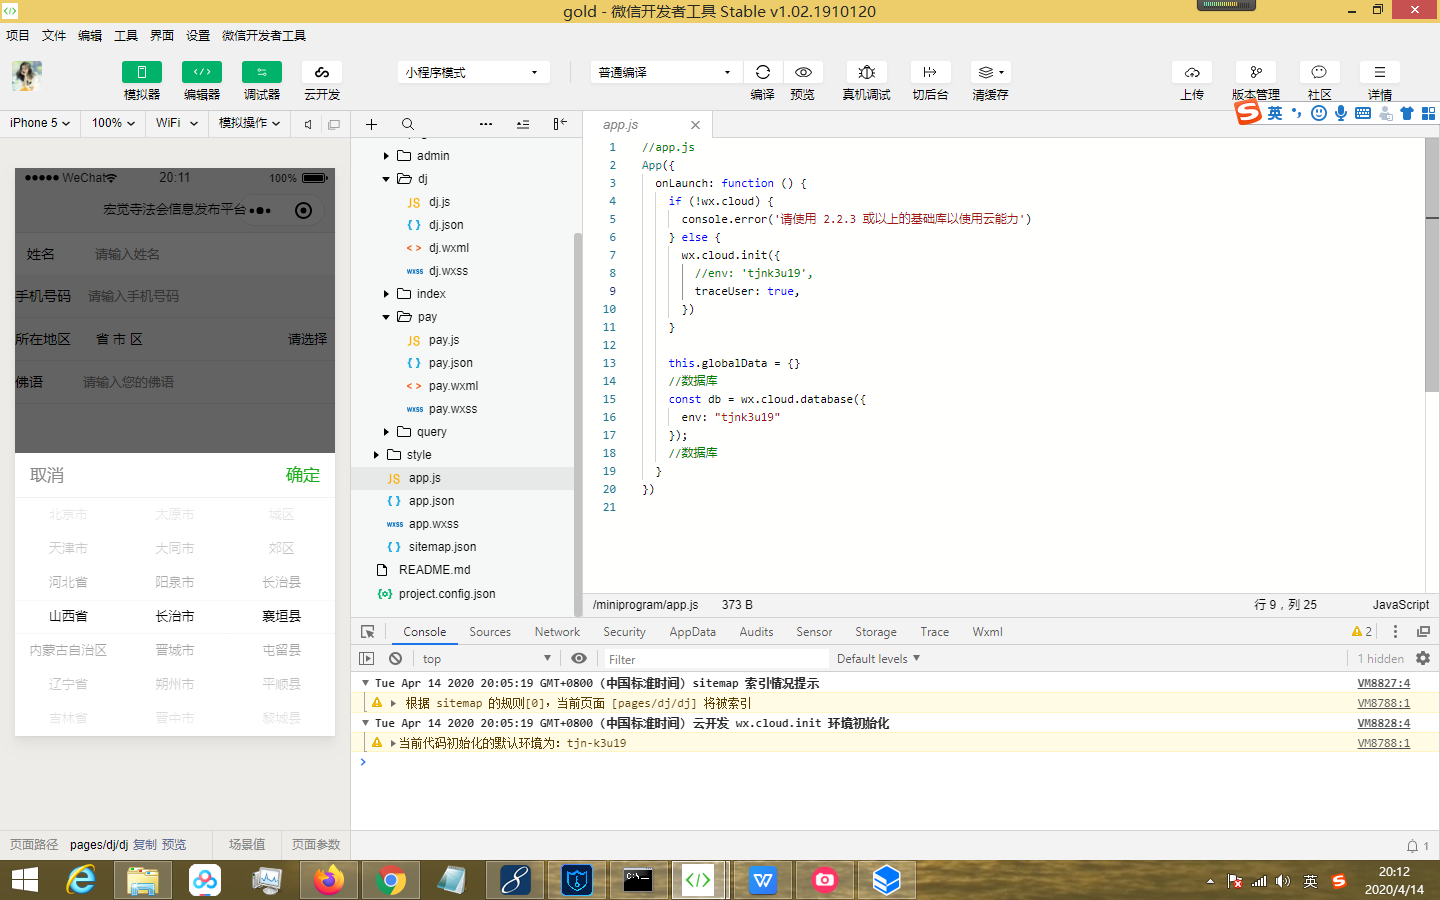
Task: Open the Default levels dropdown
Action: coord(878,659)
